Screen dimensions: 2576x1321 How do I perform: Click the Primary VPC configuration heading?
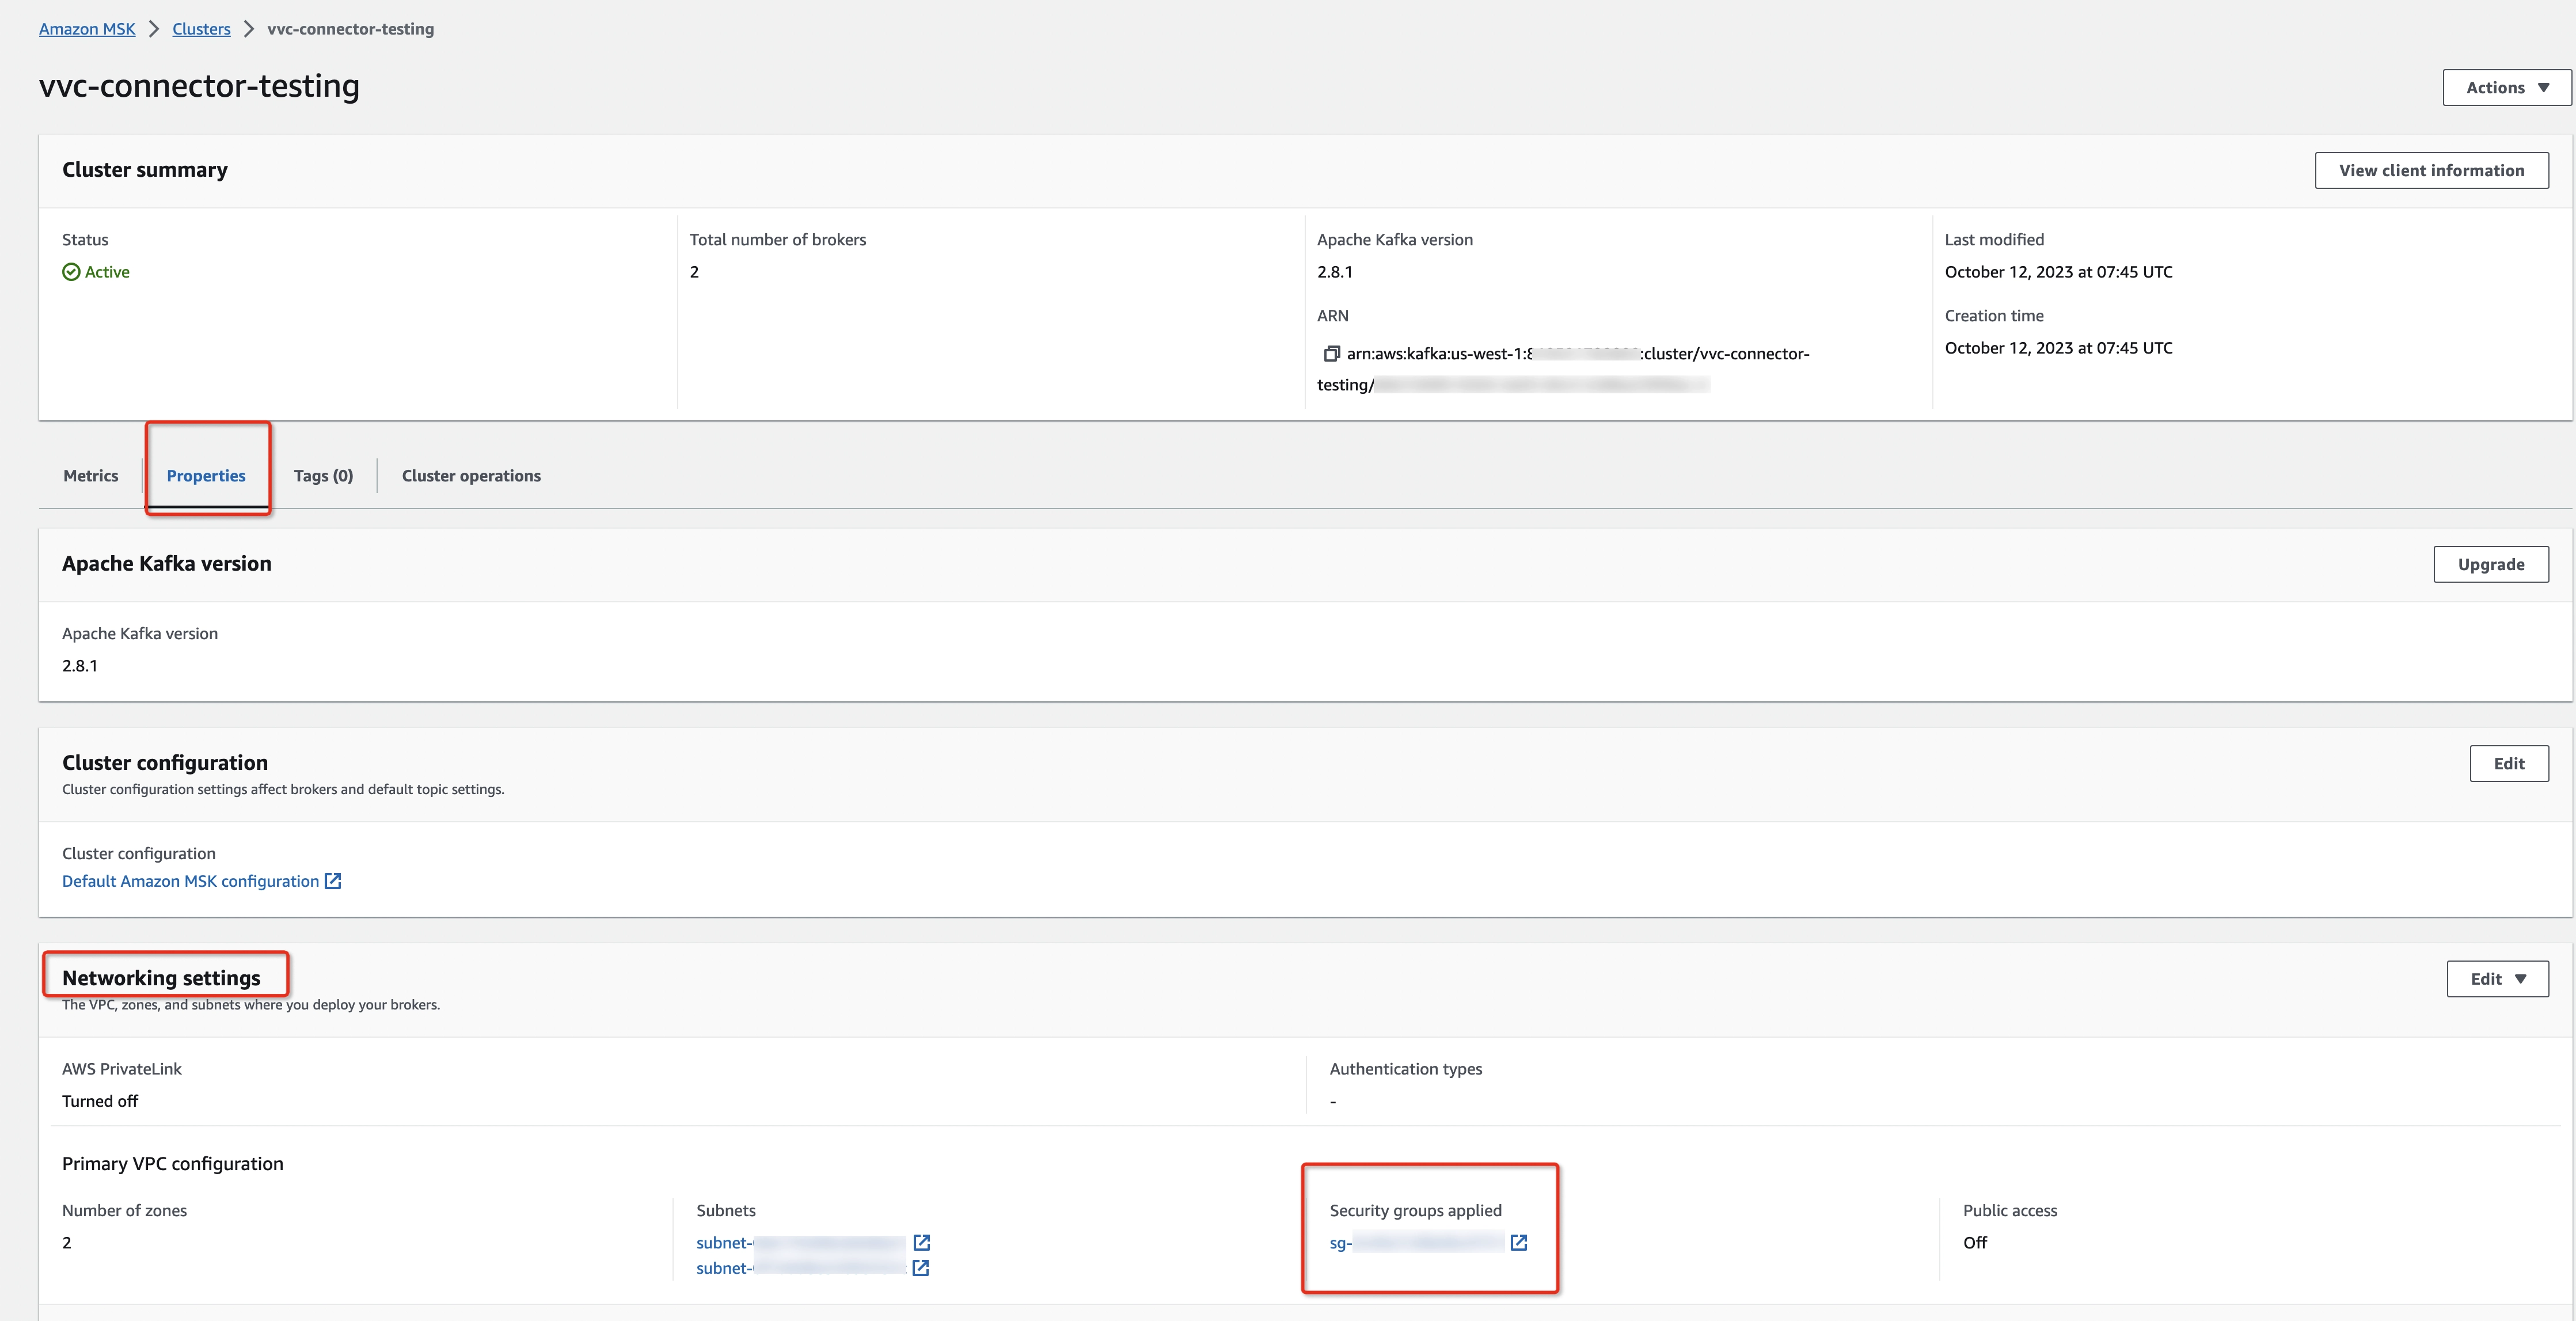[x=172, y=1164]
